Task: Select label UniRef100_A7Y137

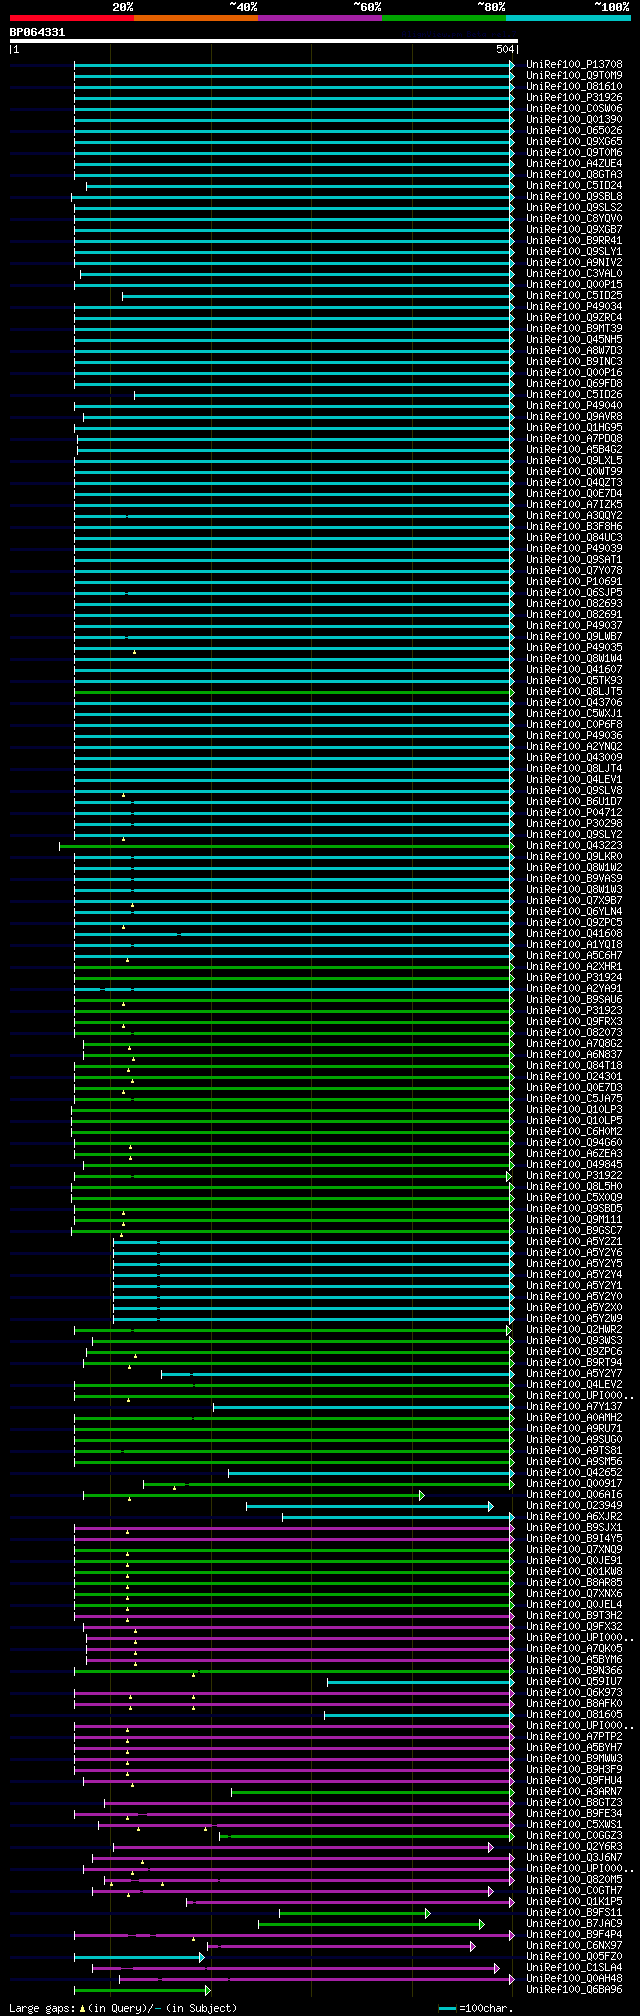Action: click(574, 1407)
